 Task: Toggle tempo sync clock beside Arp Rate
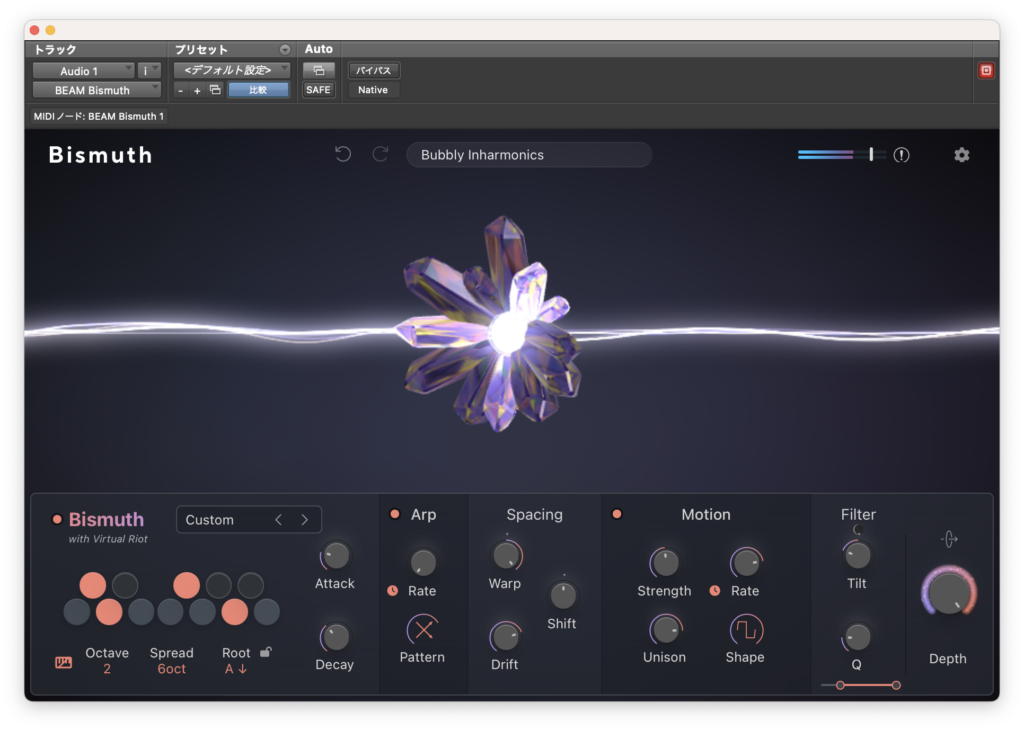tap(392, 590)
